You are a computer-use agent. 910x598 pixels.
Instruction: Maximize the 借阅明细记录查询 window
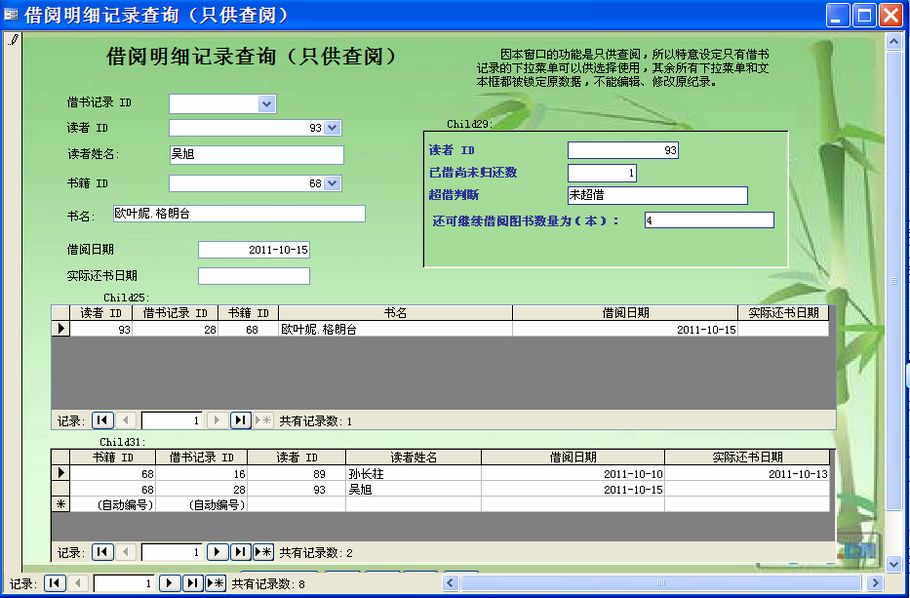864,15
